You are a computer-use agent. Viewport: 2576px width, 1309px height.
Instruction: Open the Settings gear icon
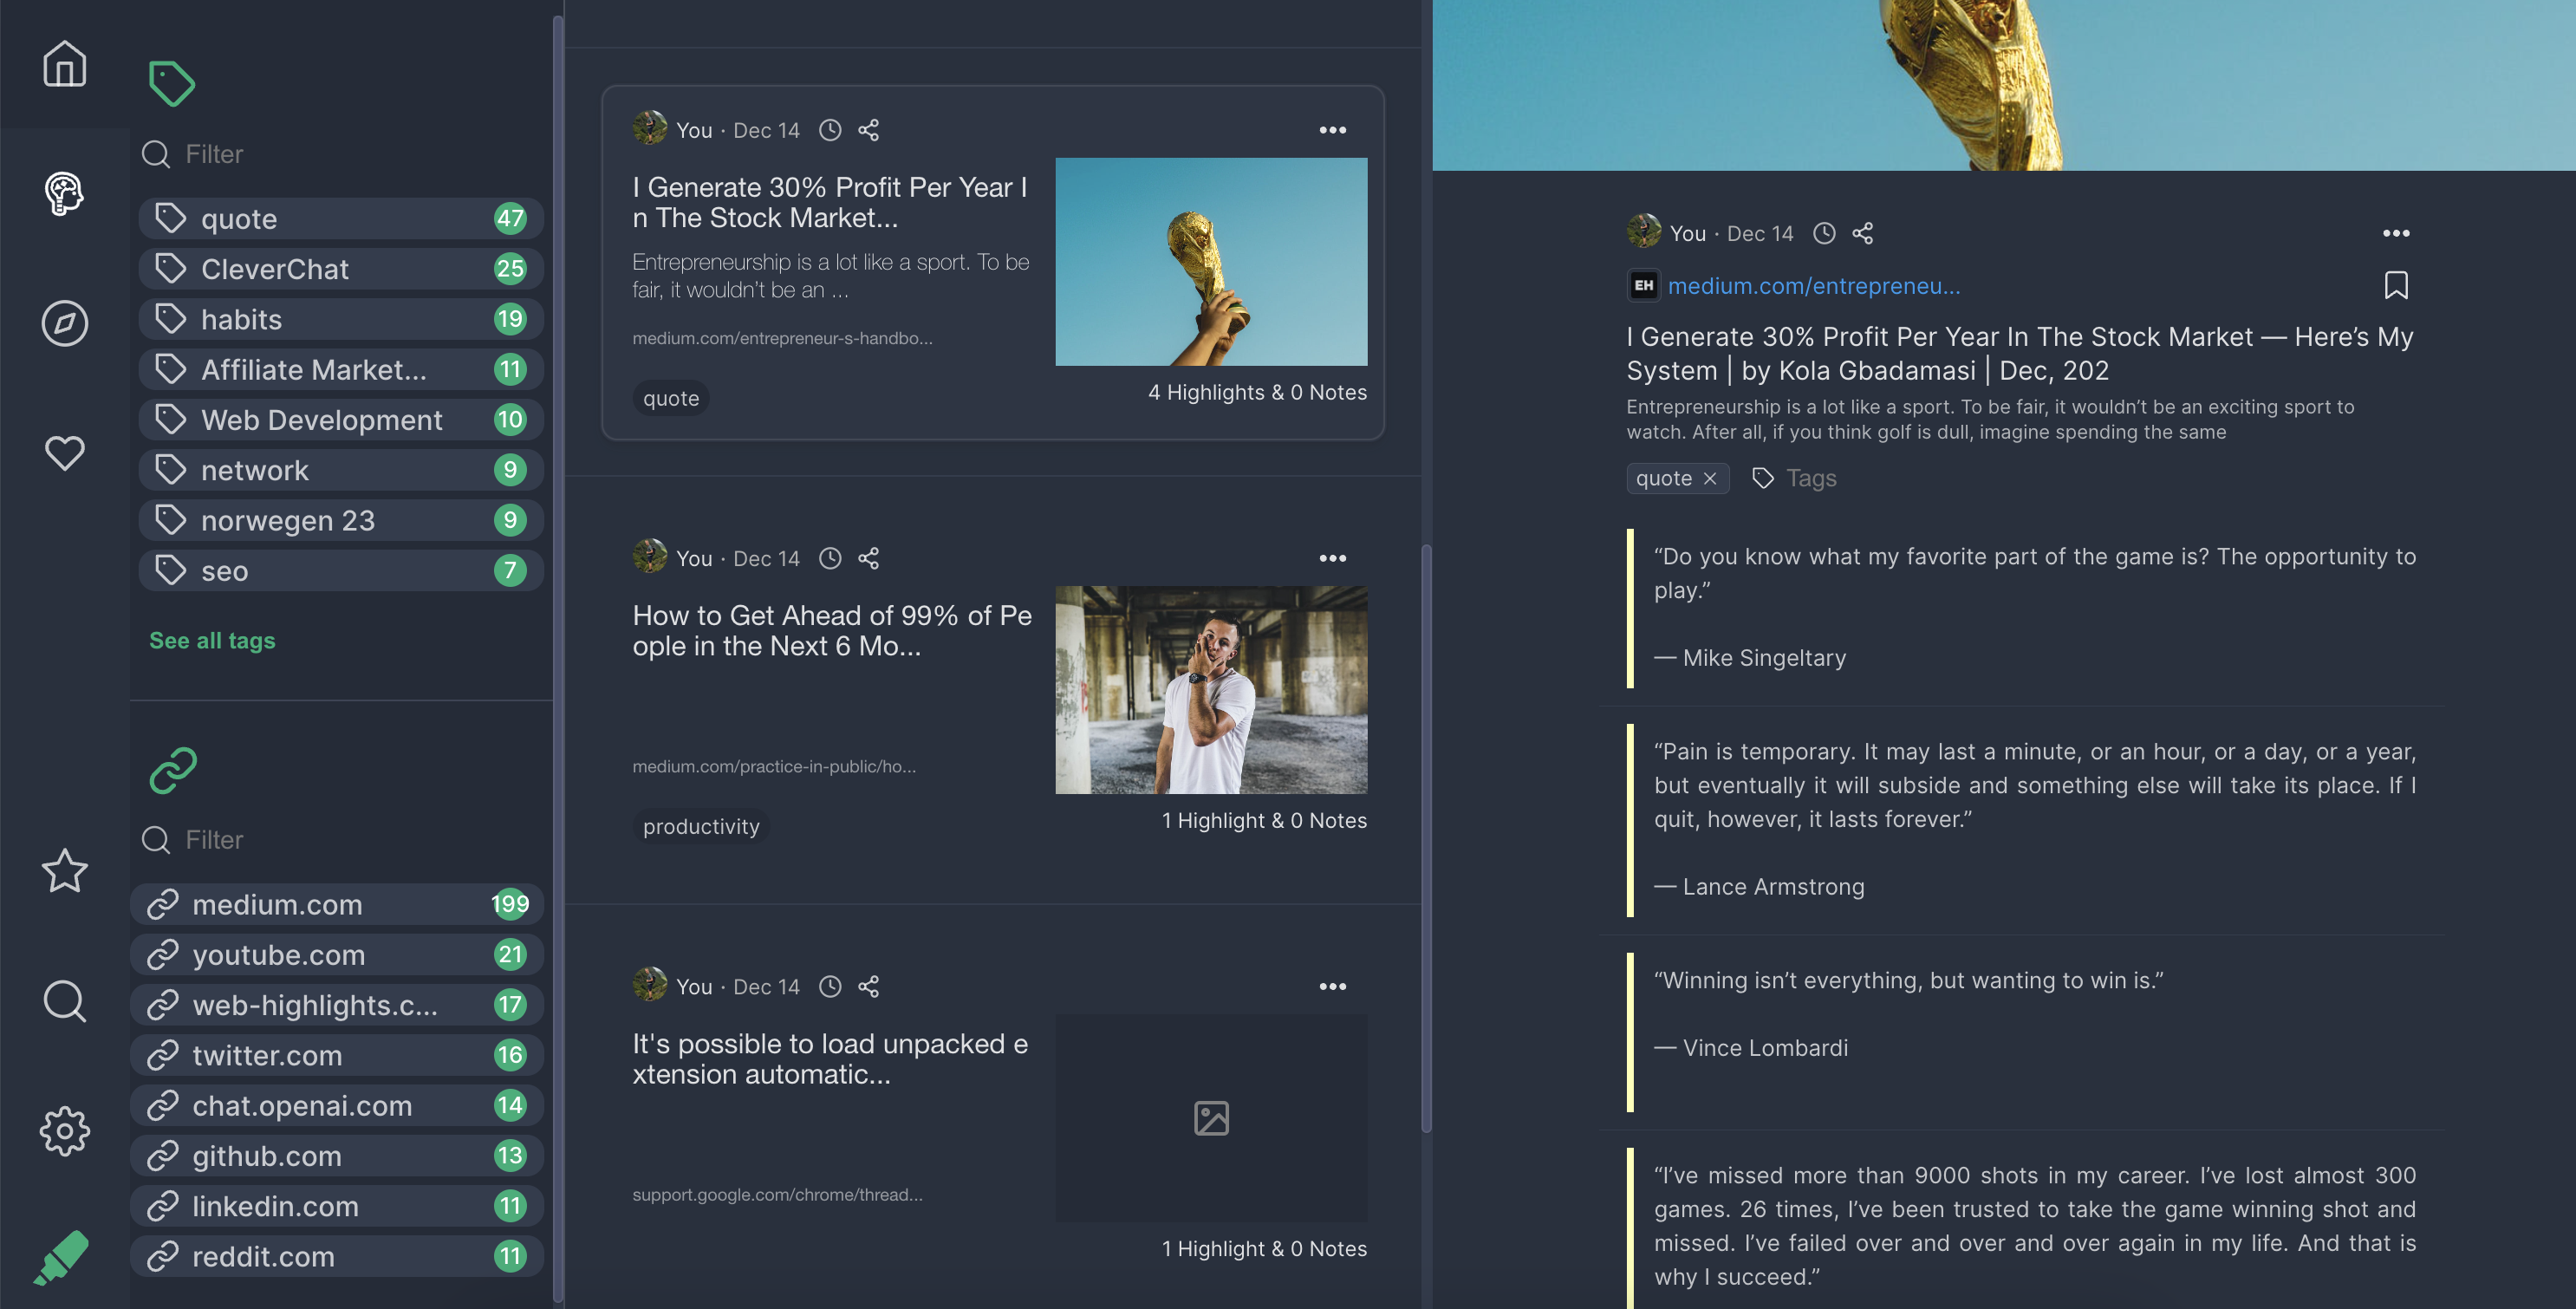[x=64, y=1131]
